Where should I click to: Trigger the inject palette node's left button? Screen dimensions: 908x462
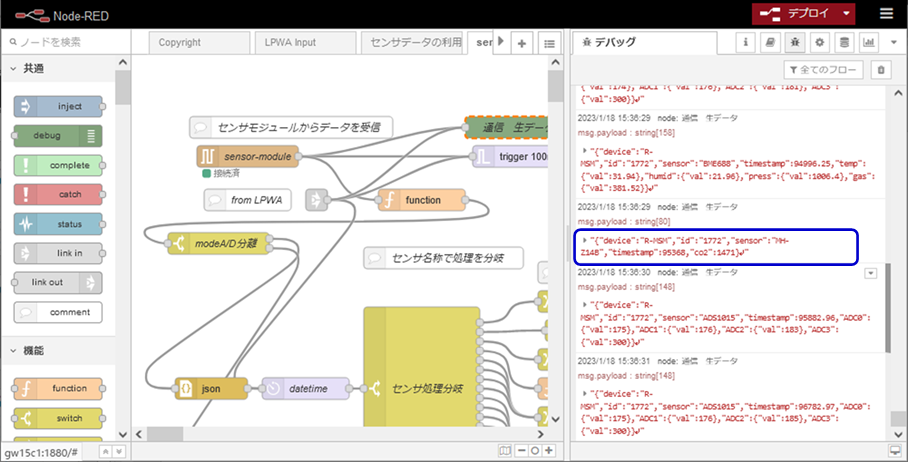[x=25, y=107]
